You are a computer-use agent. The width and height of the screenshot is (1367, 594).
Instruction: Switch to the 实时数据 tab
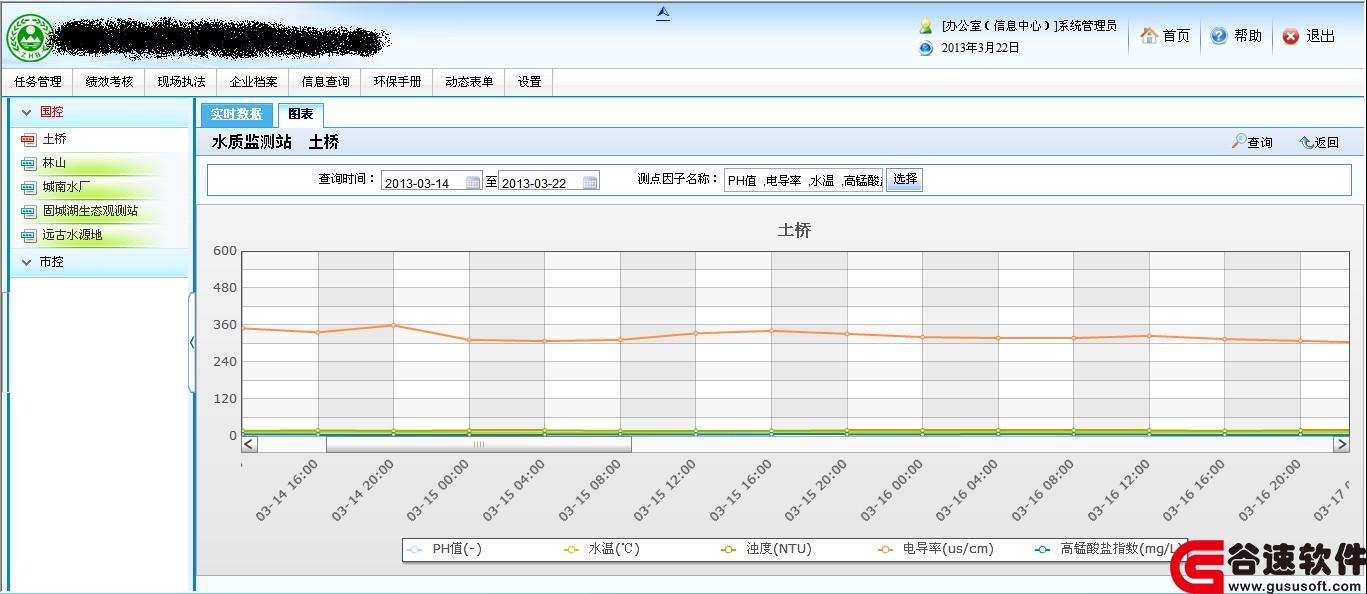236,114
